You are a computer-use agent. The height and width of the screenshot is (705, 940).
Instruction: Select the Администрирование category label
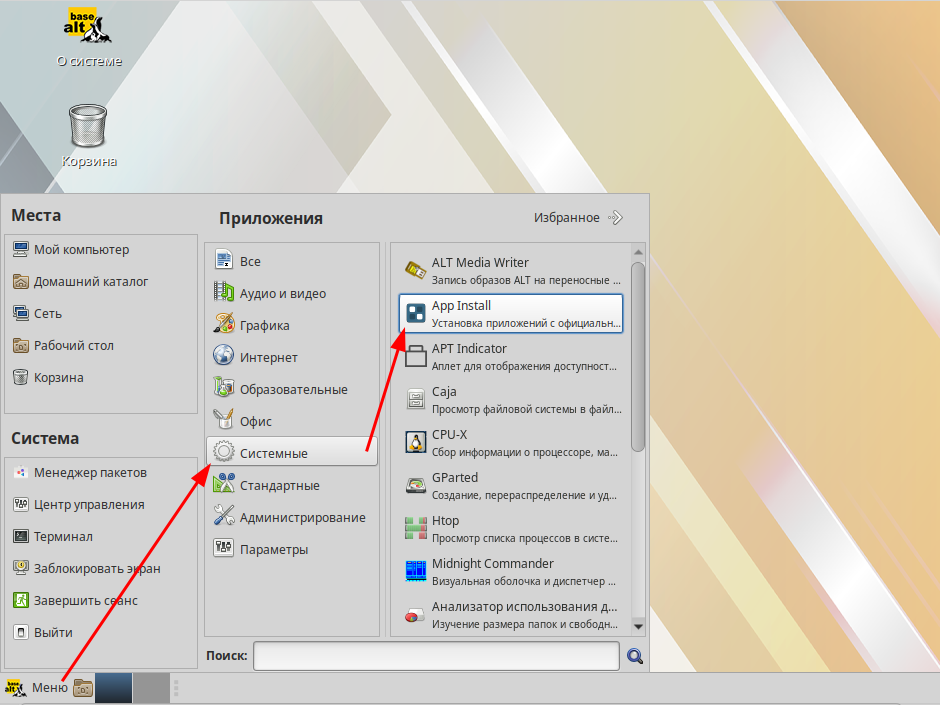click(303, 517)
